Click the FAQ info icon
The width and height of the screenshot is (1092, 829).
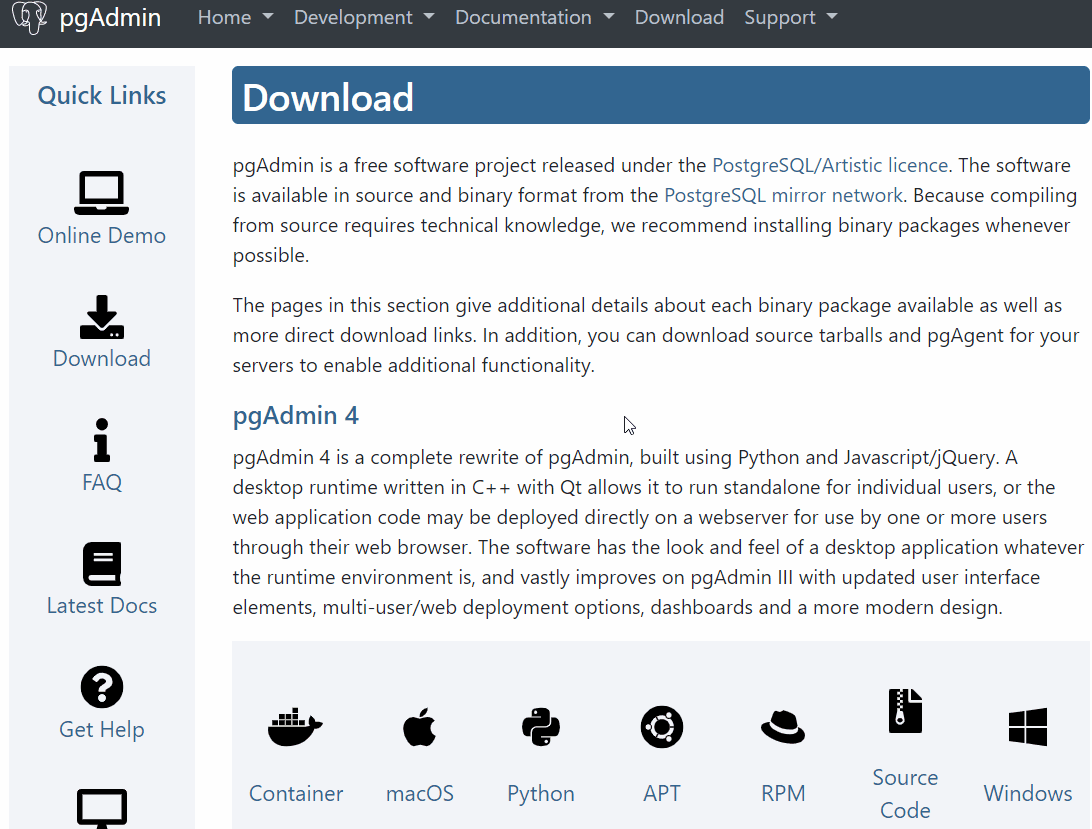tap(102, 440)
